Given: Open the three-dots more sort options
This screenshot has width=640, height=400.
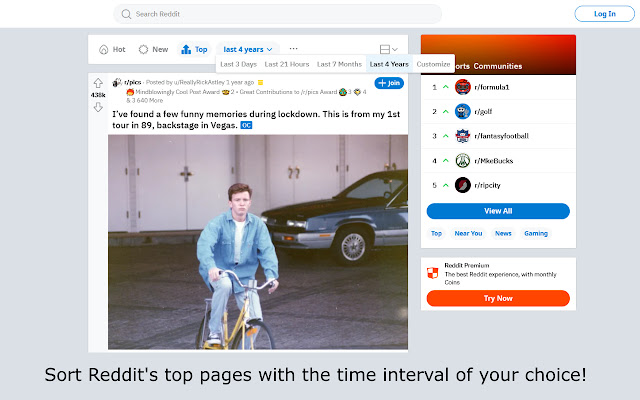Looking at the screenshot, I should click(293, 49).
